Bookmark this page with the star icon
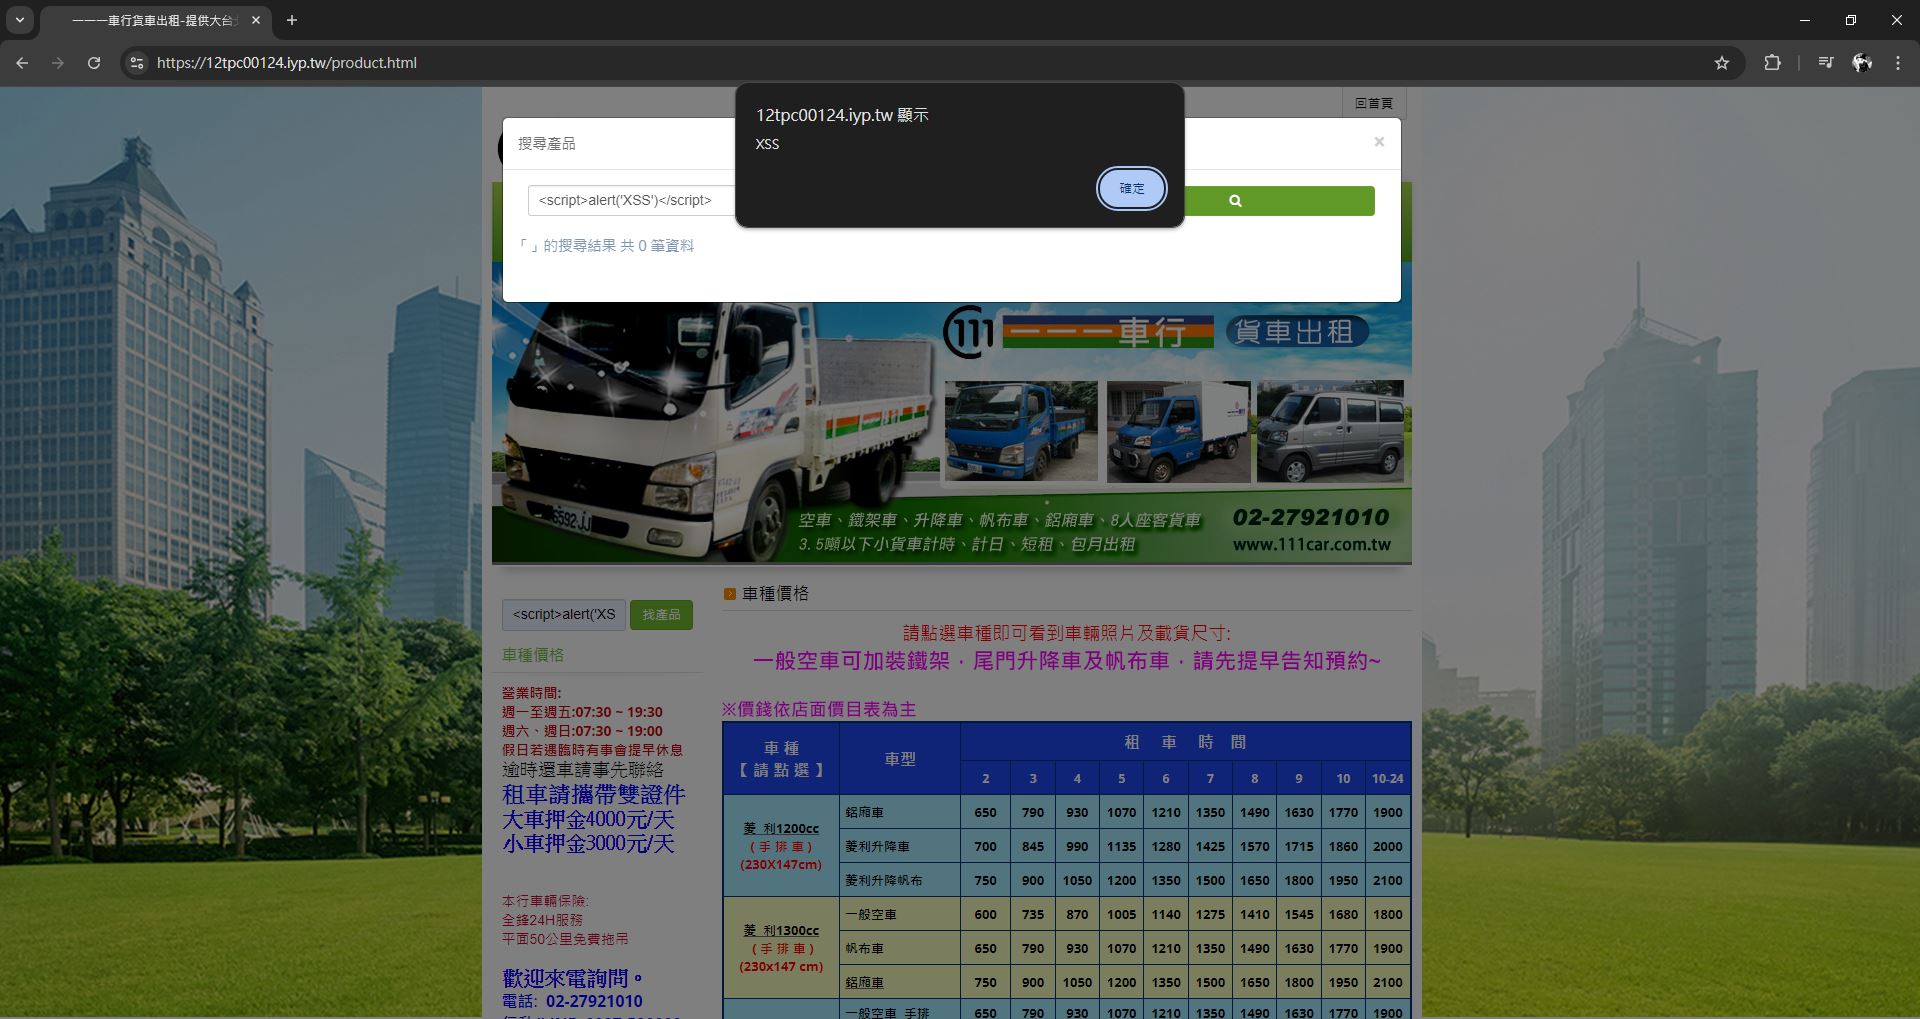Screen dimensions: 1920x1019 pos(1722,63)
